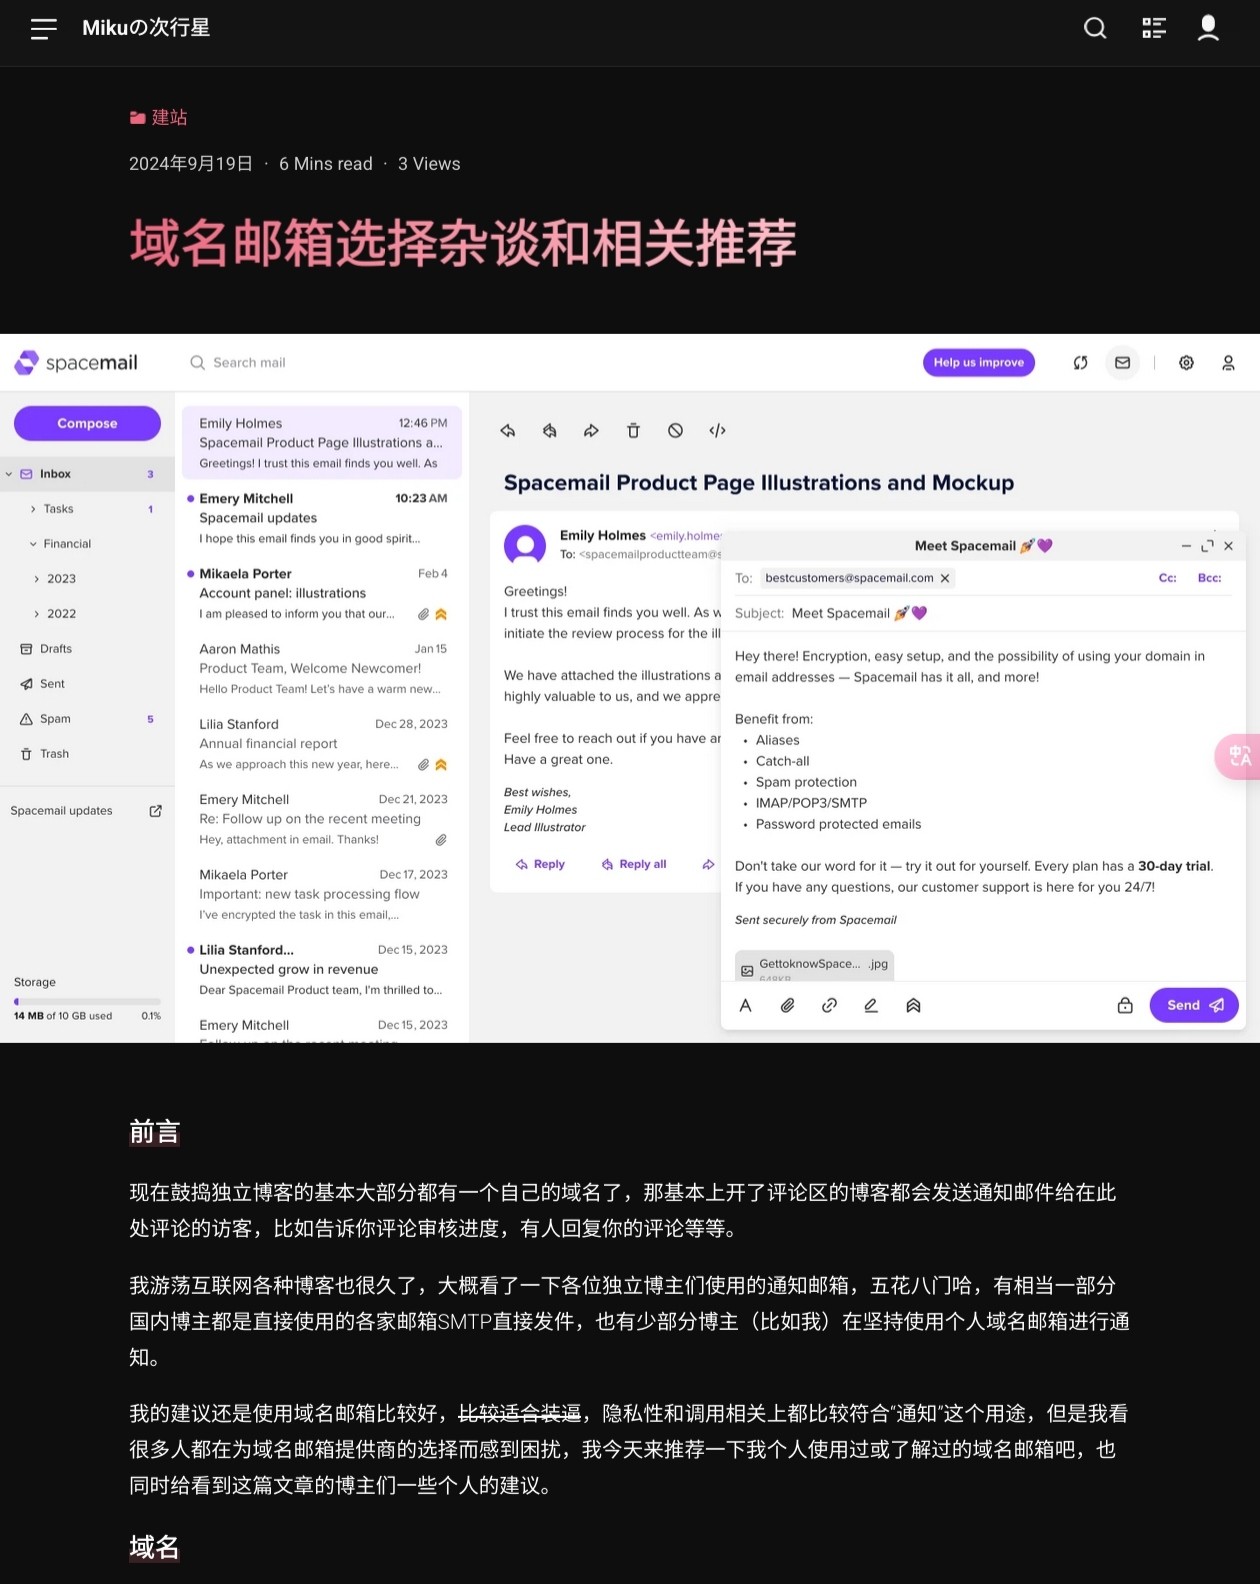Expand the Meet Spacemail compose window
The height and width of the screenshot is (1584, 1260).
click(1207, 546)
